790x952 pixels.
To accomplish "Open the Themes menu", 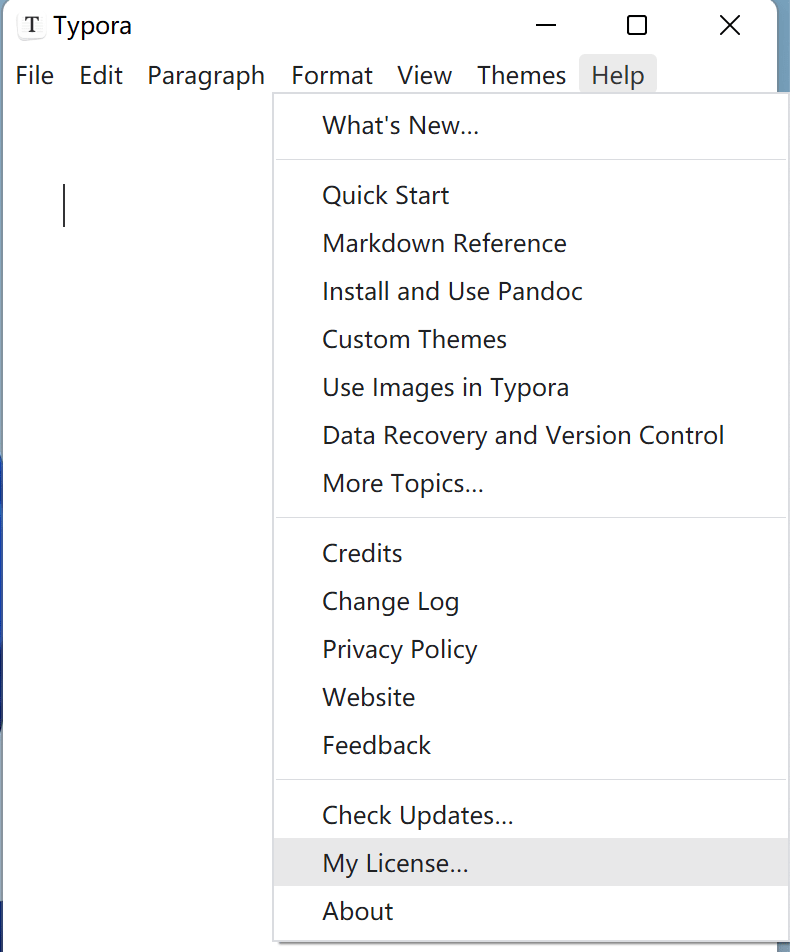I will click(x=521, y=76).
